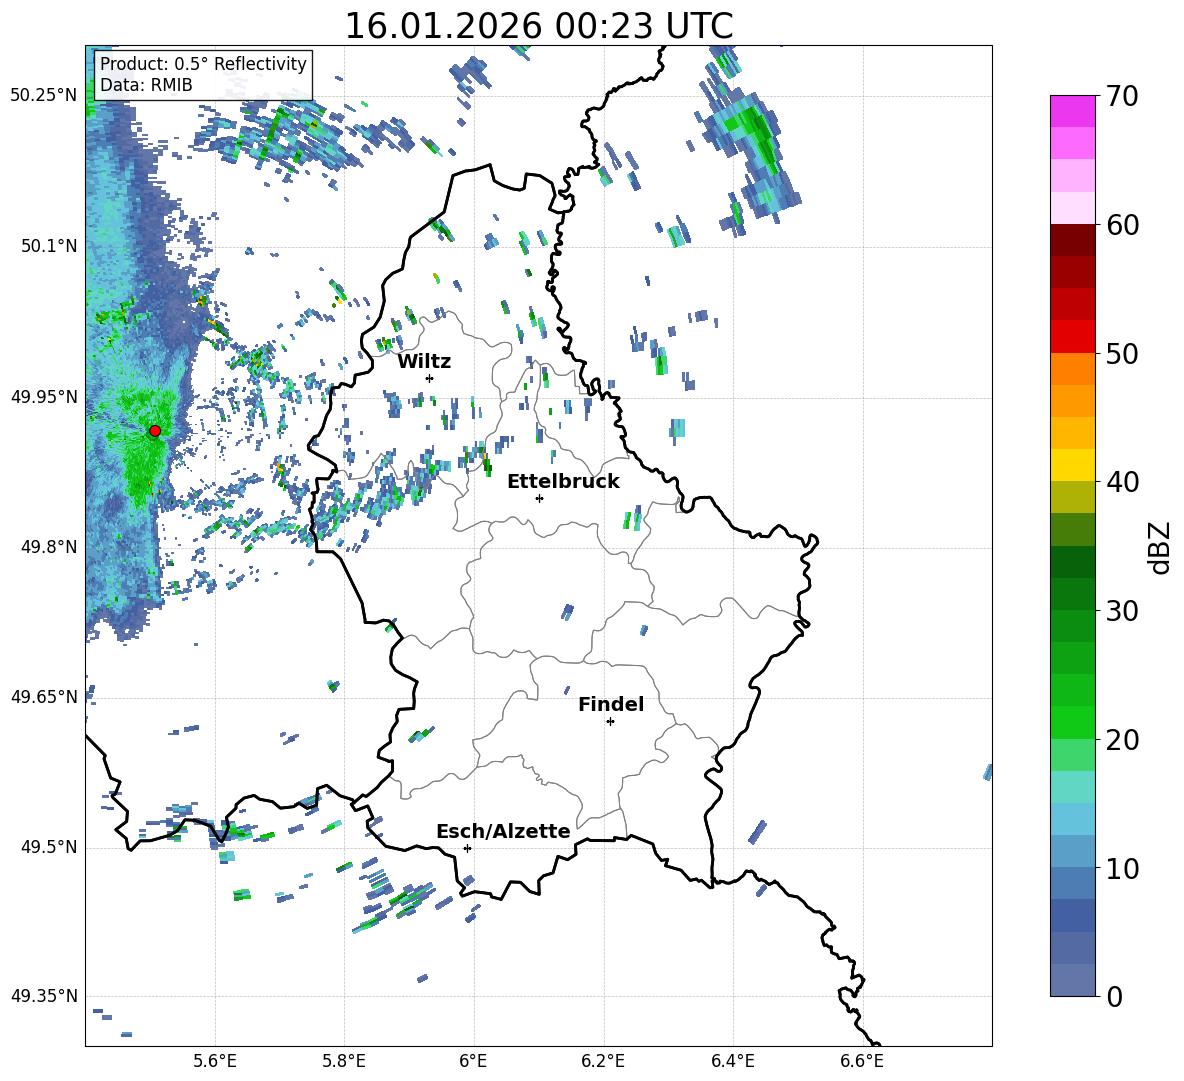Click the 50.1°N latitude label

coord(49,246)
